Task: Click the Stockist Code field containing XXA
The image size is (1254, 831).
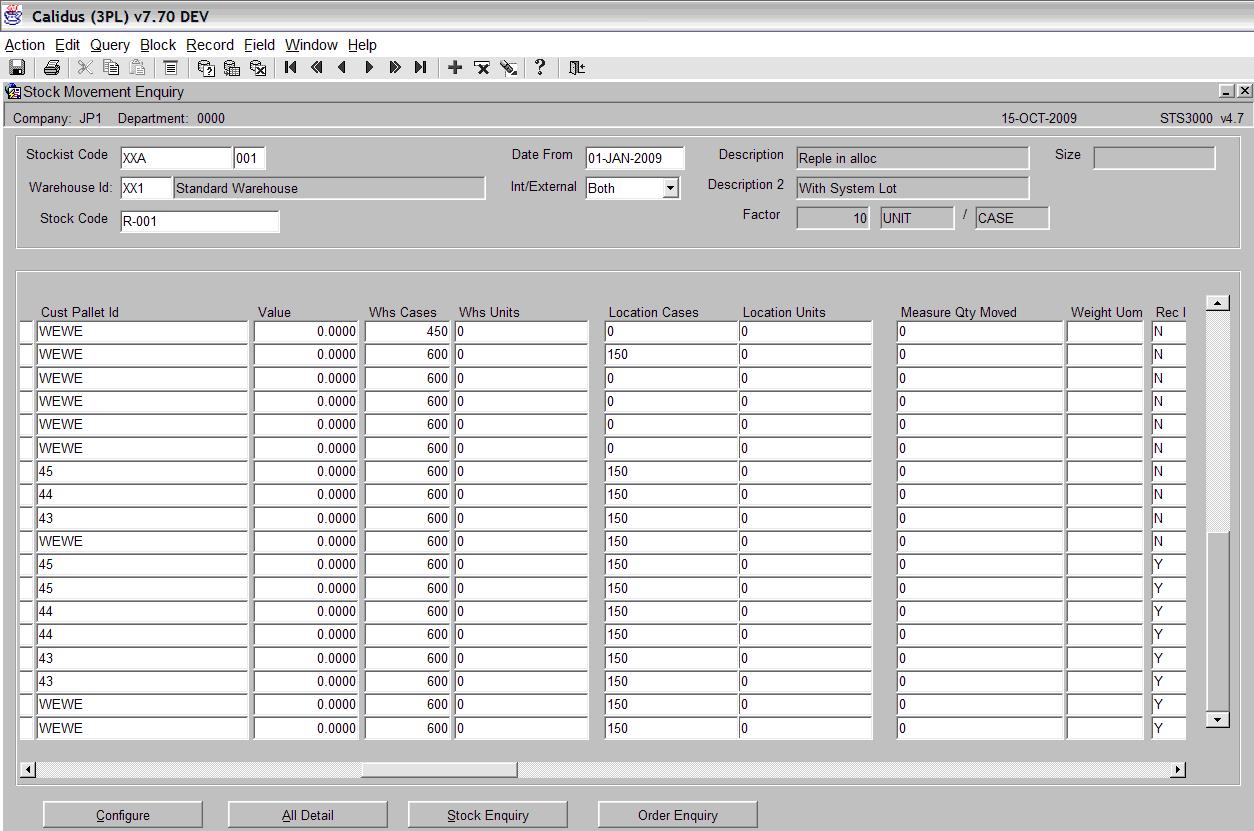Action: (x=176, y=158)
